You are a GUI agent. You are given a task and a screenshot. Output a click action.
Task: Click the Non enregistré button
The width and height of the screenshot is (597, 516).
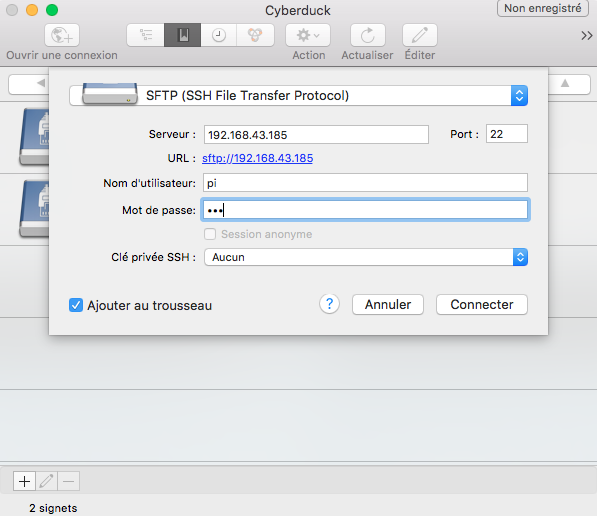click(x=543, y=8)
